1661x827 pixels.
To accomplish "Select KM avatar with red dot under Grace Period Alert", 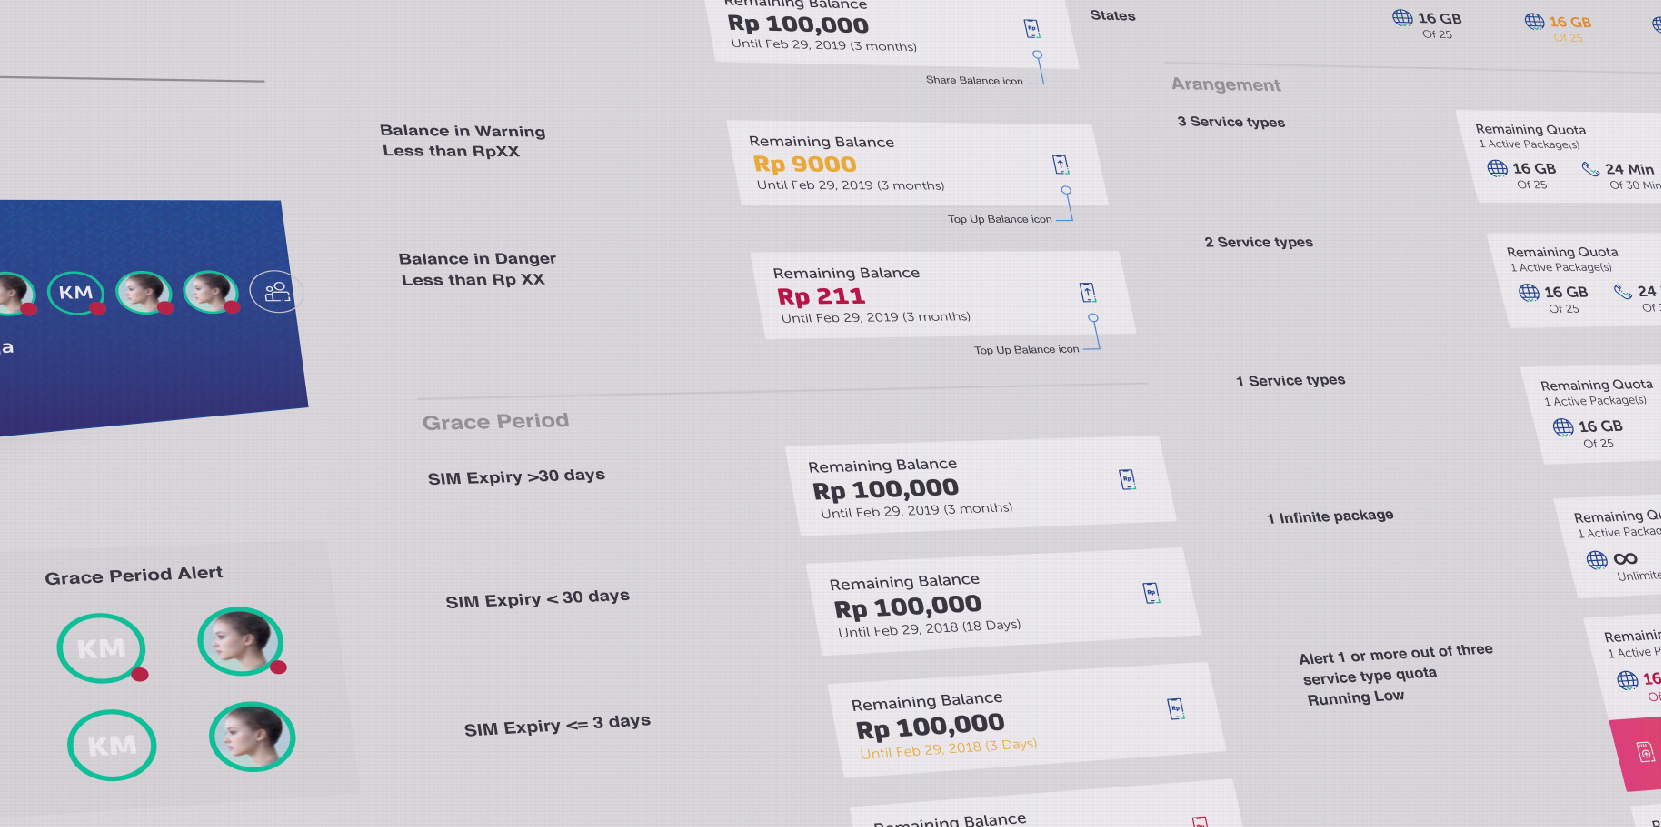I will point(101,649).
